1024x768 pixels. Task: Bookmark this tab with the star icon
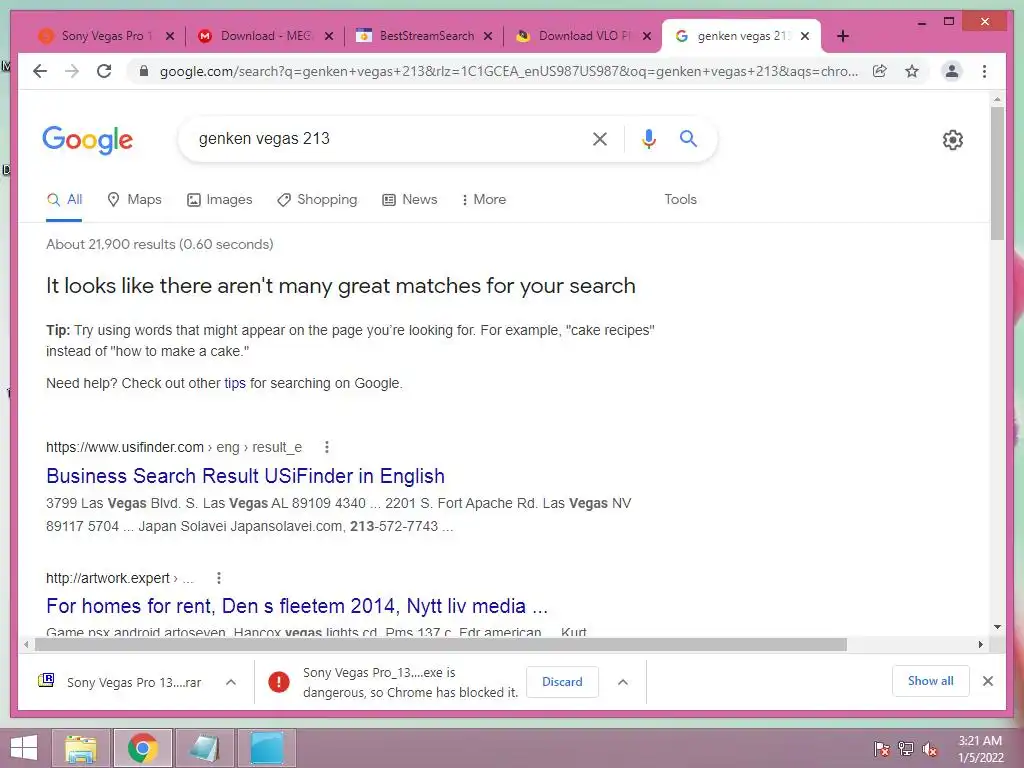[912, 71]
